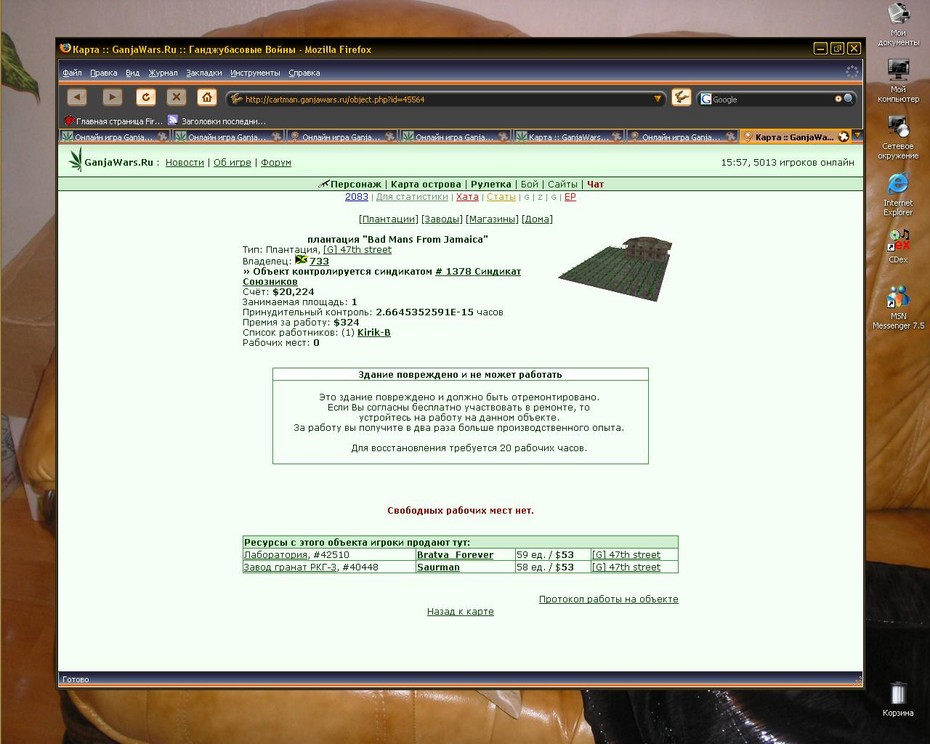Image resolution: width=930 pixels, height=744 pixels.
Task: Open owner '733' profile link
Action: pyautogui.click(x=319, y=261)
